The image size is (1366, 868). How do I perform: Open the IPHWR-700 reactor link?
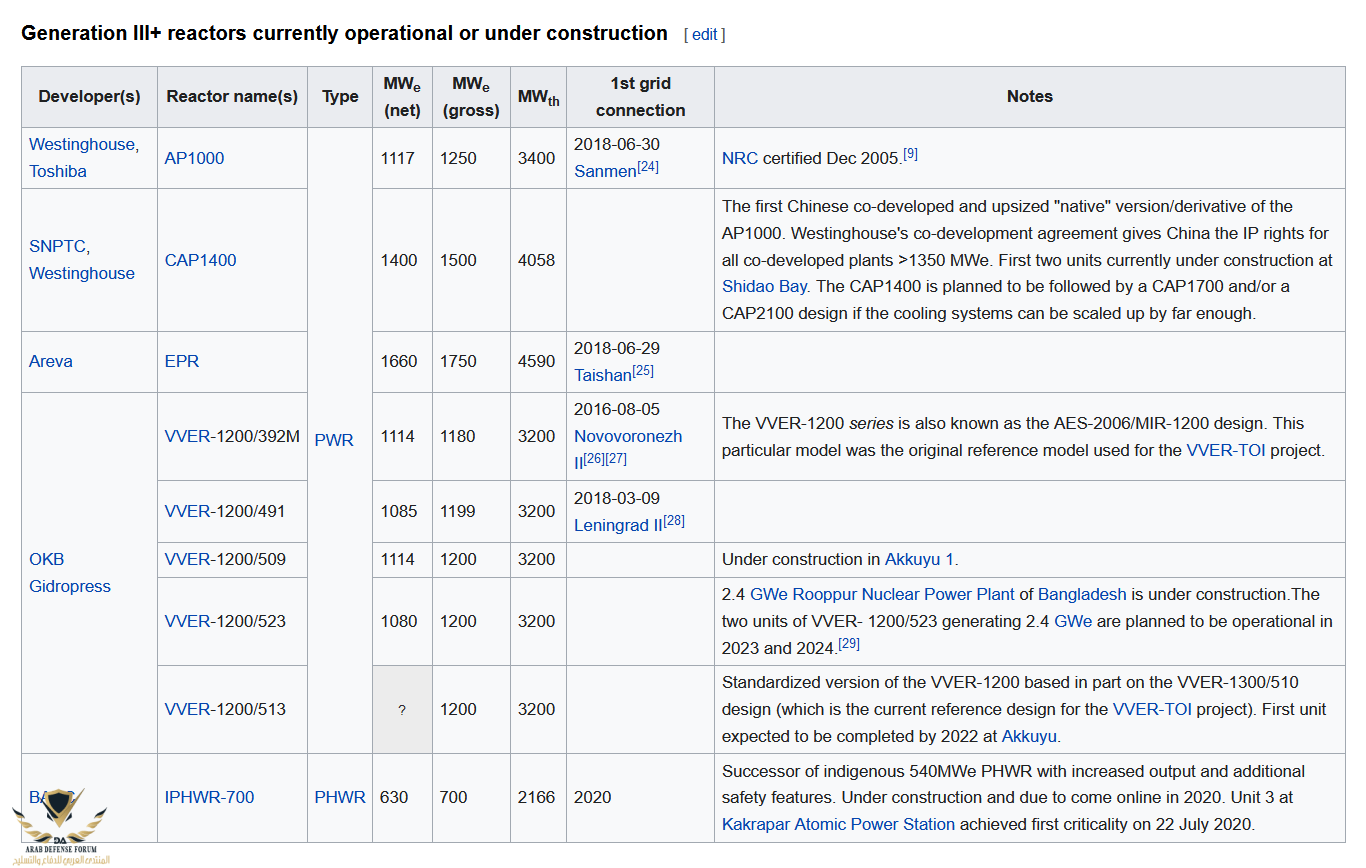209,797
